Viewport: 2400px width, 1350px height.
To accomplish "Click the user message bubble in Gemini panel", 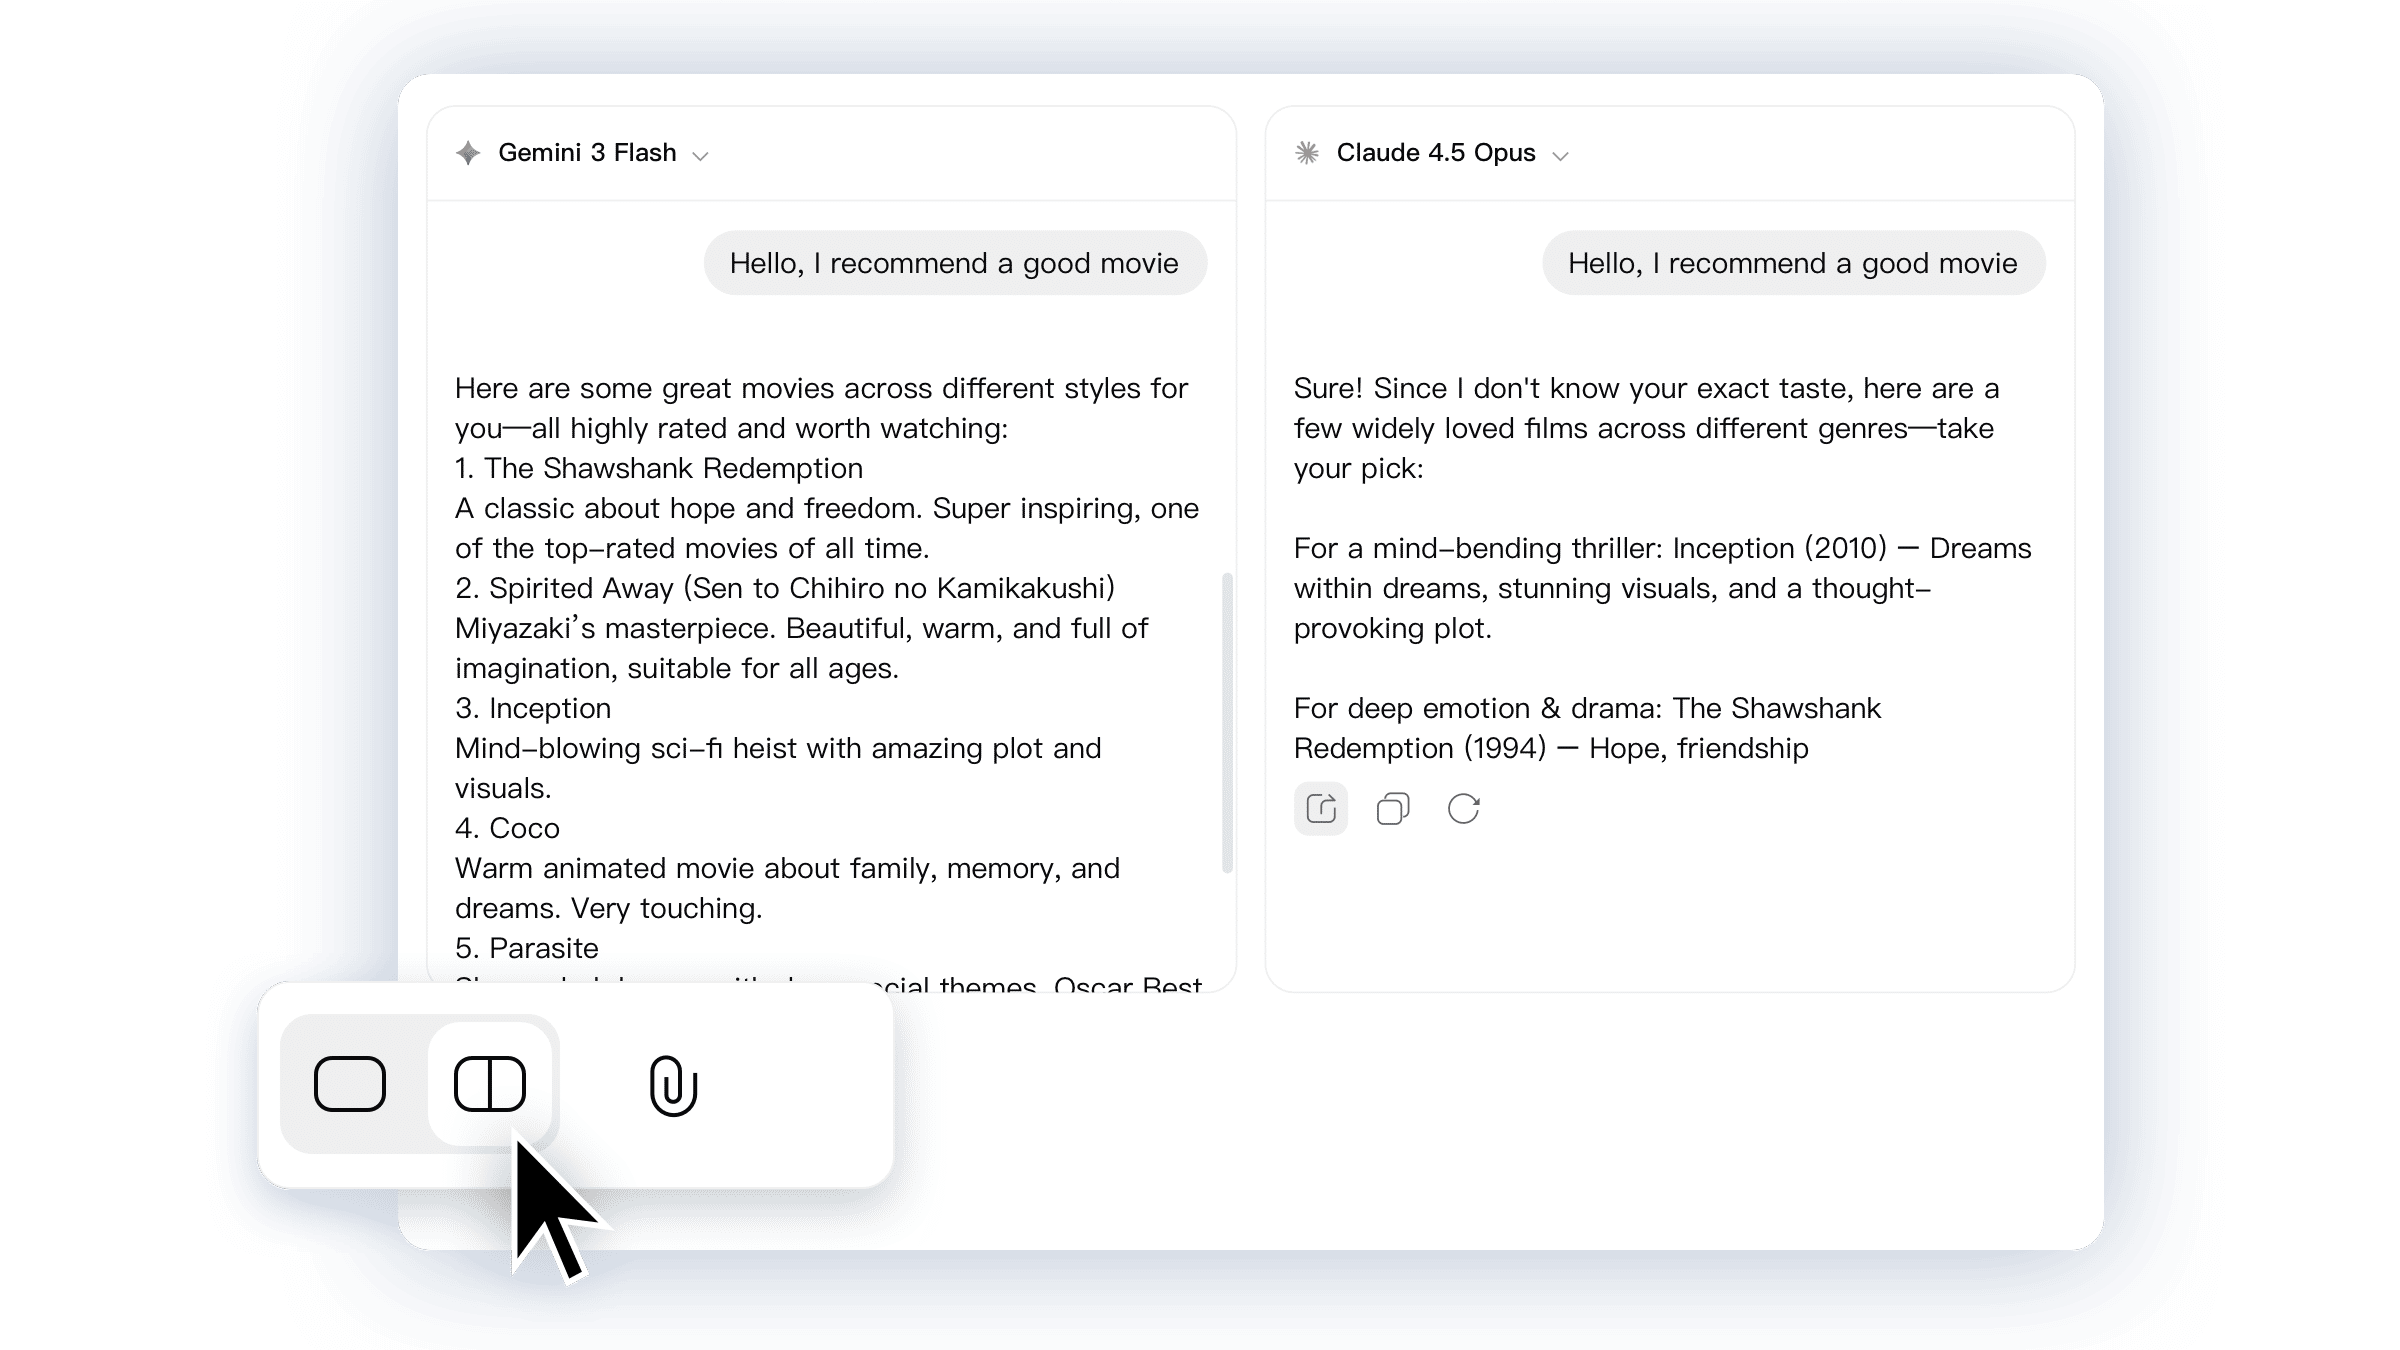I will 955,263.
